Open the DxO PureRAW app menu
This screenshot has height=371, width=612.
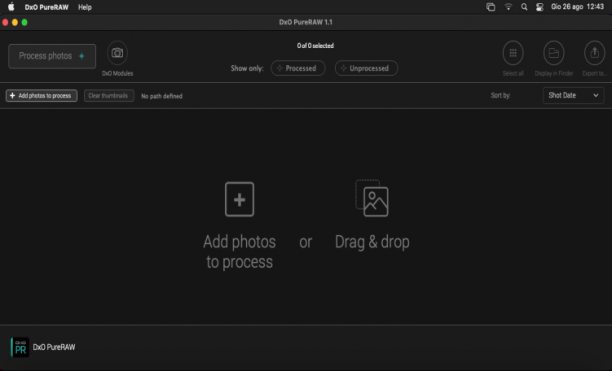[46, 7]
